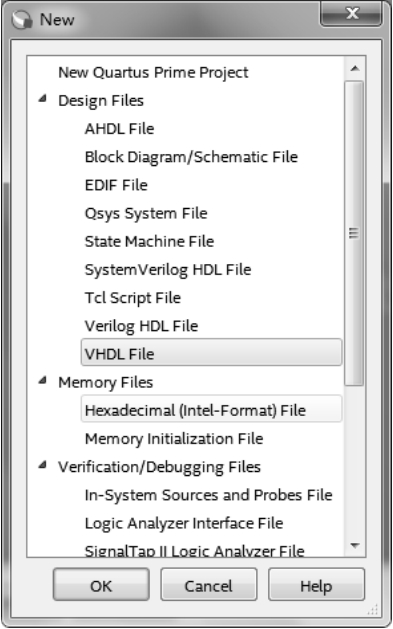Click the scrollbar down arrow
Viewport: 393px width, 629px height.
355,545
